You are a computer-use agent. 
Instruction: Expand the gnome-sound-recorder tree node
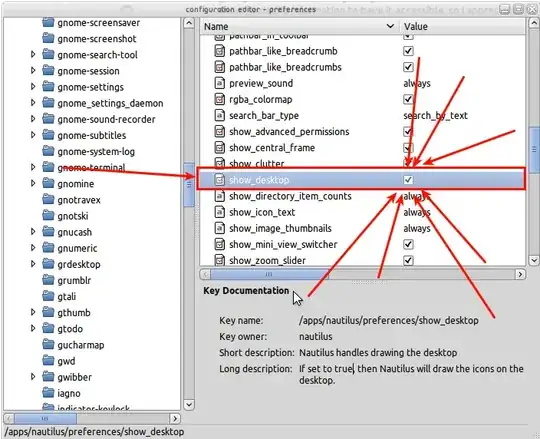point(33,119)
